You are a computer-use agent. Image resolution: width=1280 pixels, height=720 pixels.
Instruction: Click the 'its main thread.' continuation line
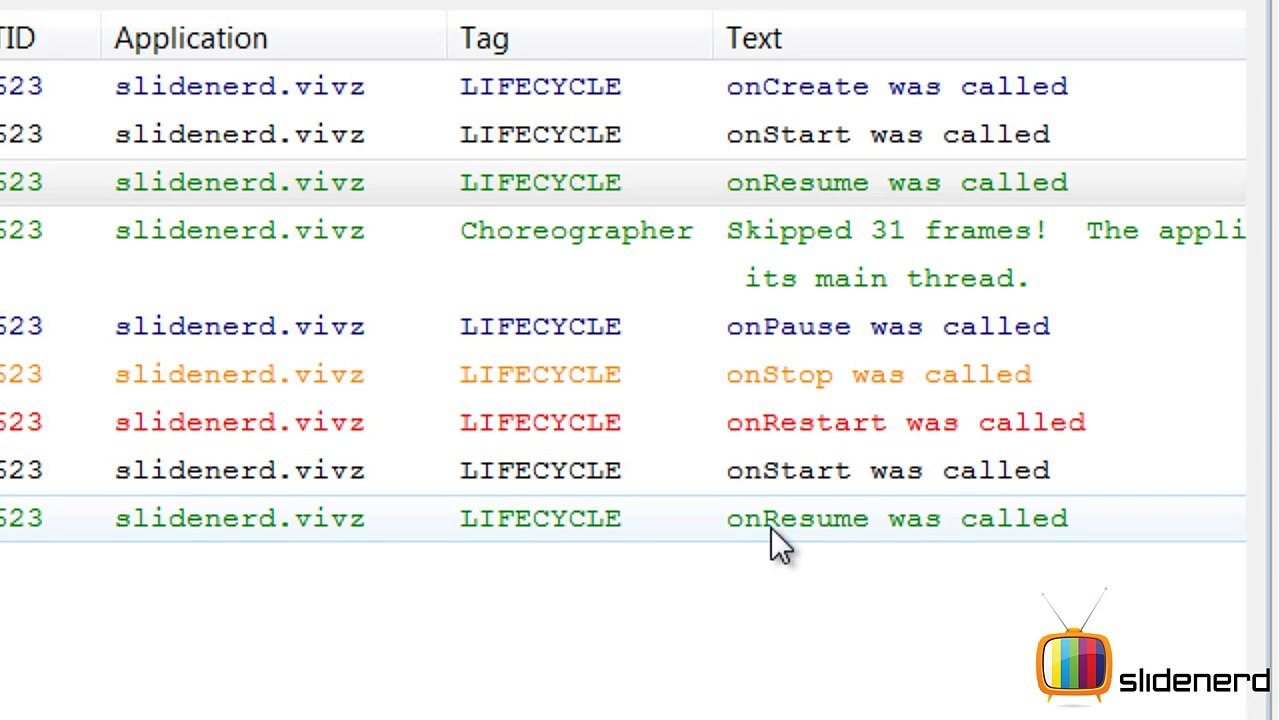click(887, 279)
